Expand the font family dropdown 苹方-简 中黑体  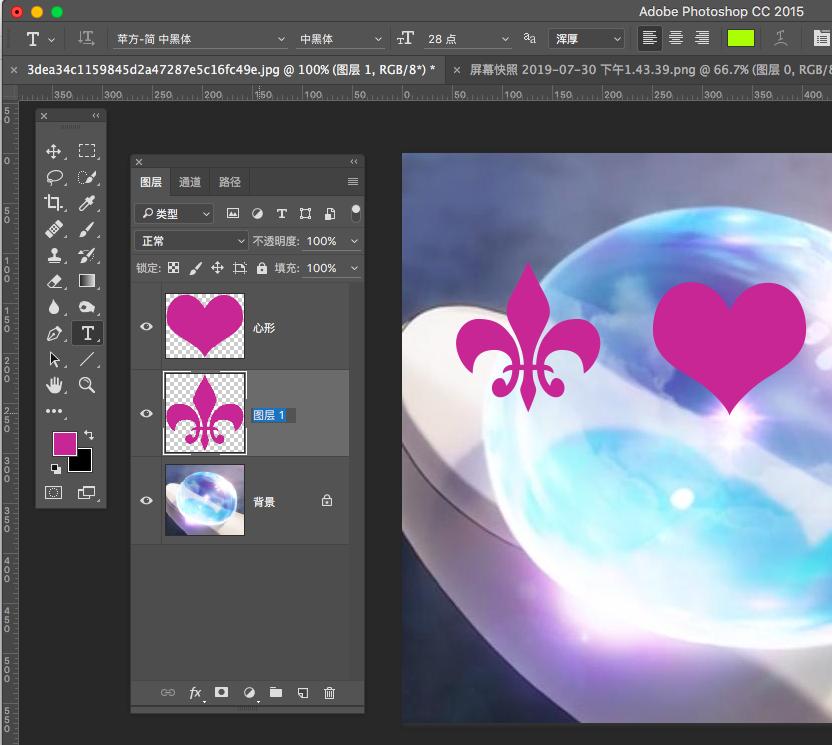coord(198,39)
